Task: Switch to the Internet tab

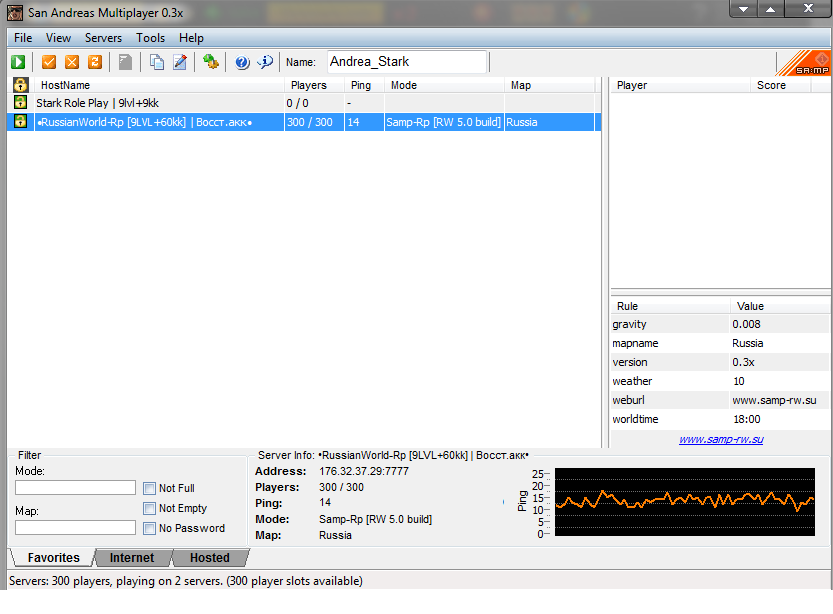Action: point(132,558)
